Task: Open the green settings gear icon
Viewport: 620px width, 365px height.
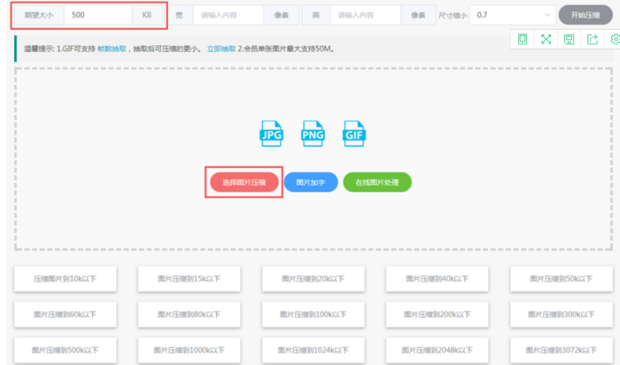Action: (615, 39)
